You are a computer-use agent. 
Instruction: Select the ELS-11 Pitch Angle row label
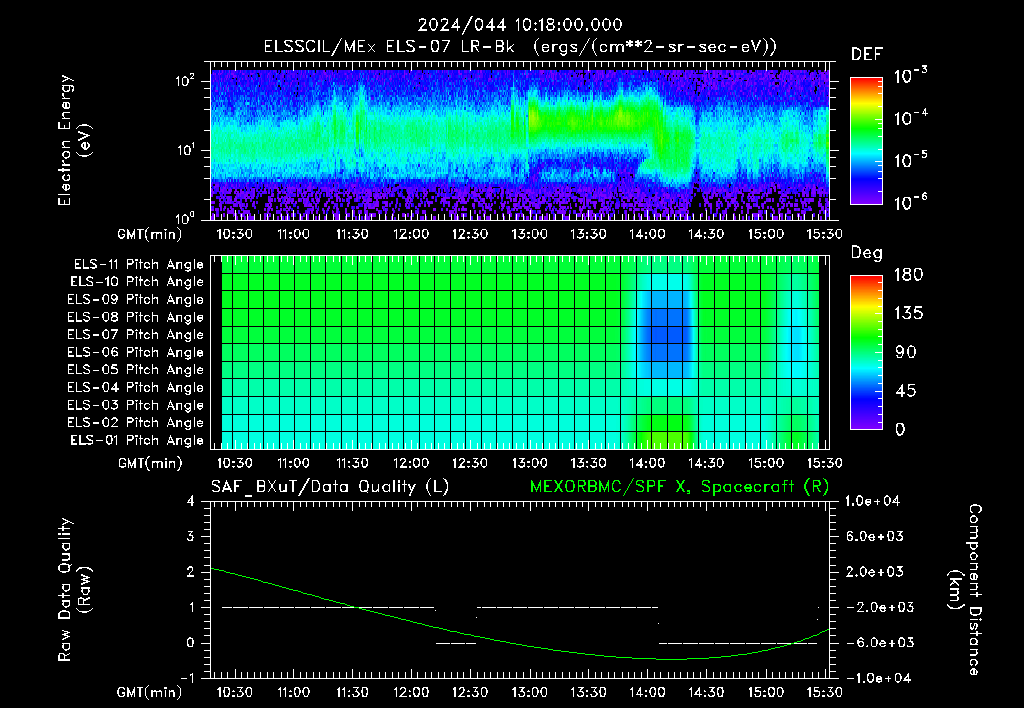click(138, 265)
